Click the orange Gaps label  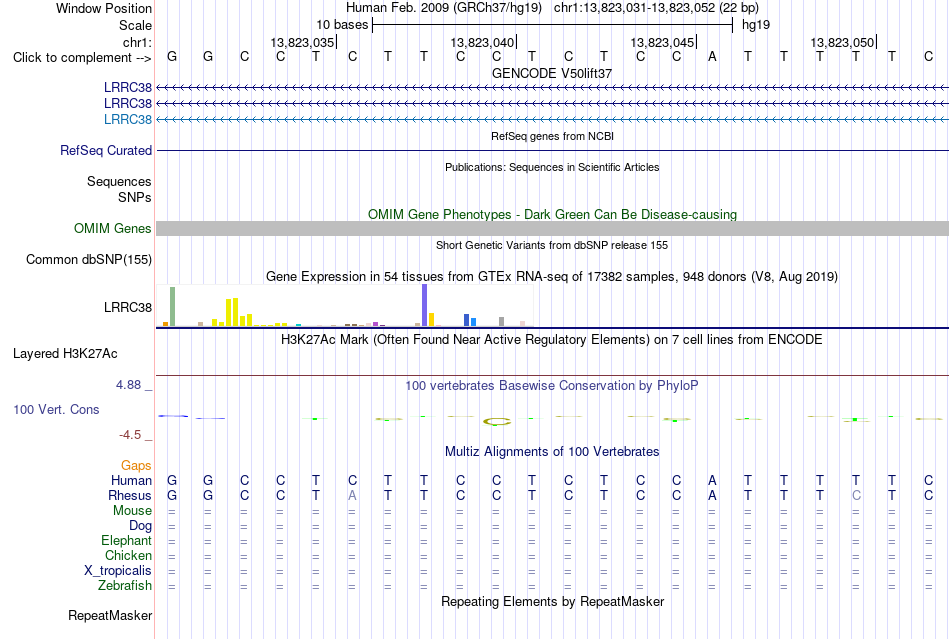(136, 465)
